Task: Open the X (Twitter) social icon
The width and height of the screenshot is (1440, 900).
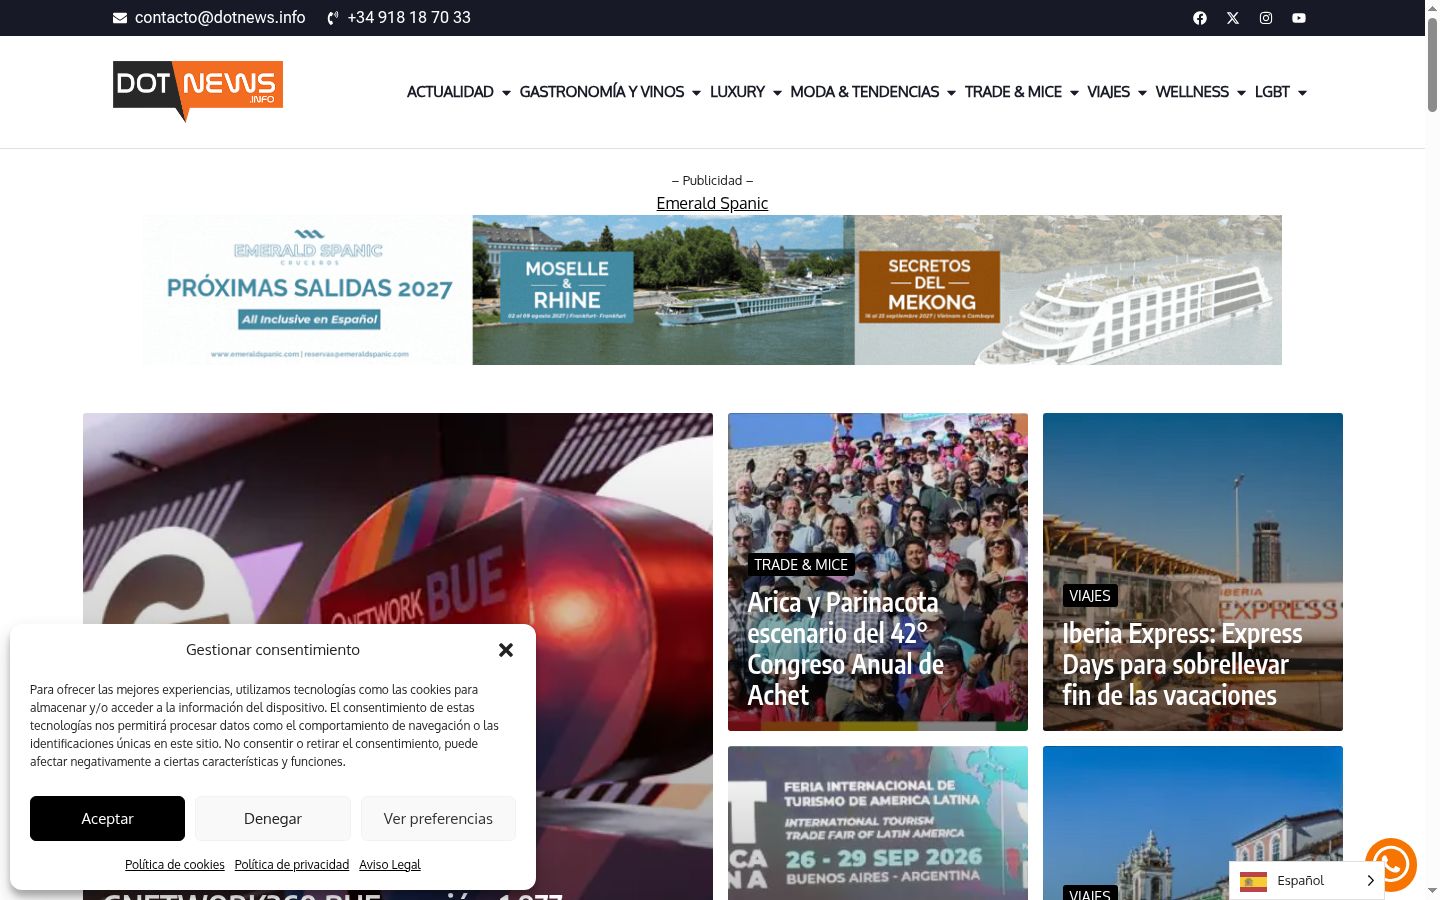Action: tap(1233, 18)
